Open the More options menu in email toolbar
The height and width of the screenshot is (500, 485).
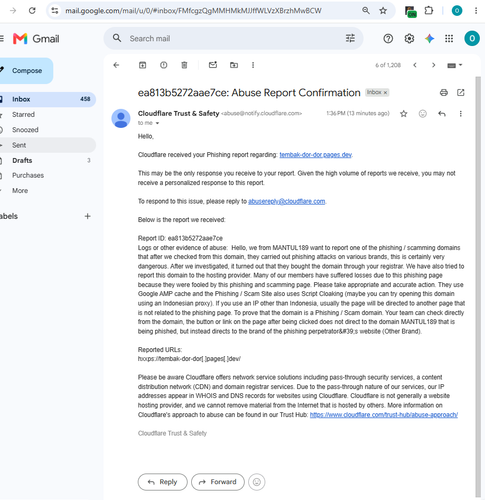click(x=253, y=65)
